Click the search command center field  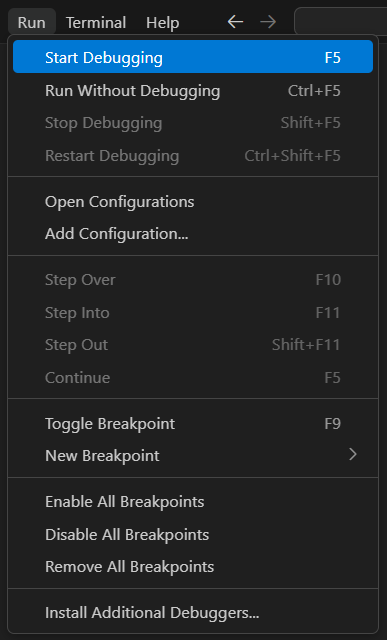340,21
